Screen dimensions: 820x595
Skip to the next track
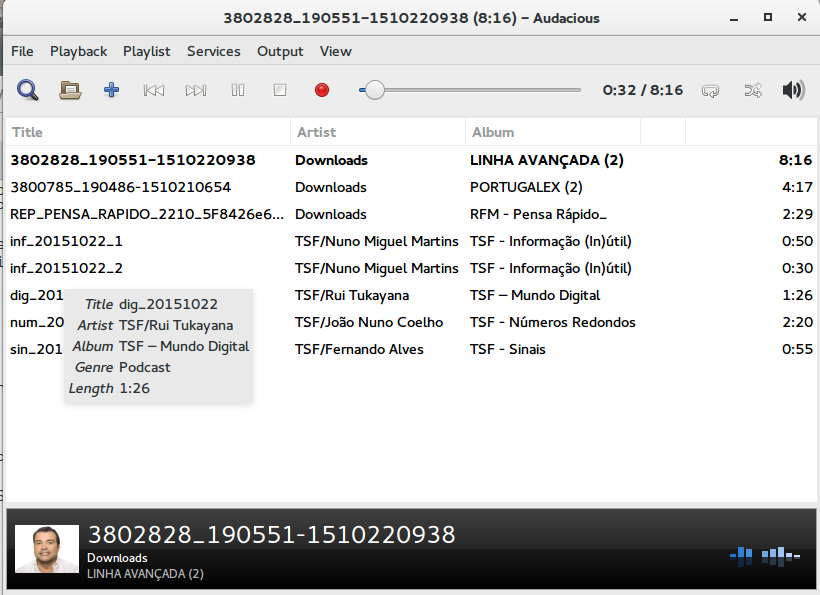coord(196,90)
